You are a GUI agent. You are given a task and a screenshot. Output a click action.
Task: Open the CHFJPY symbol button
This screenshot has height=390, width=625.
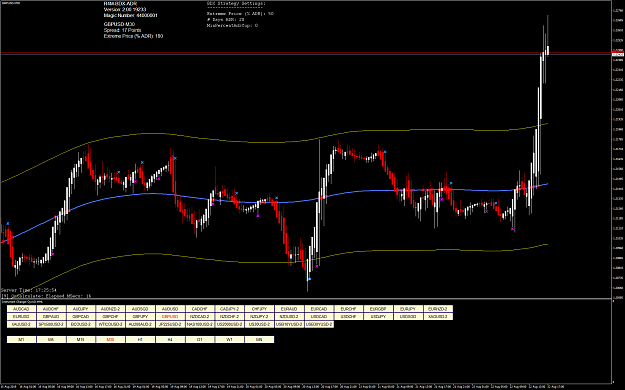point(259,309)
